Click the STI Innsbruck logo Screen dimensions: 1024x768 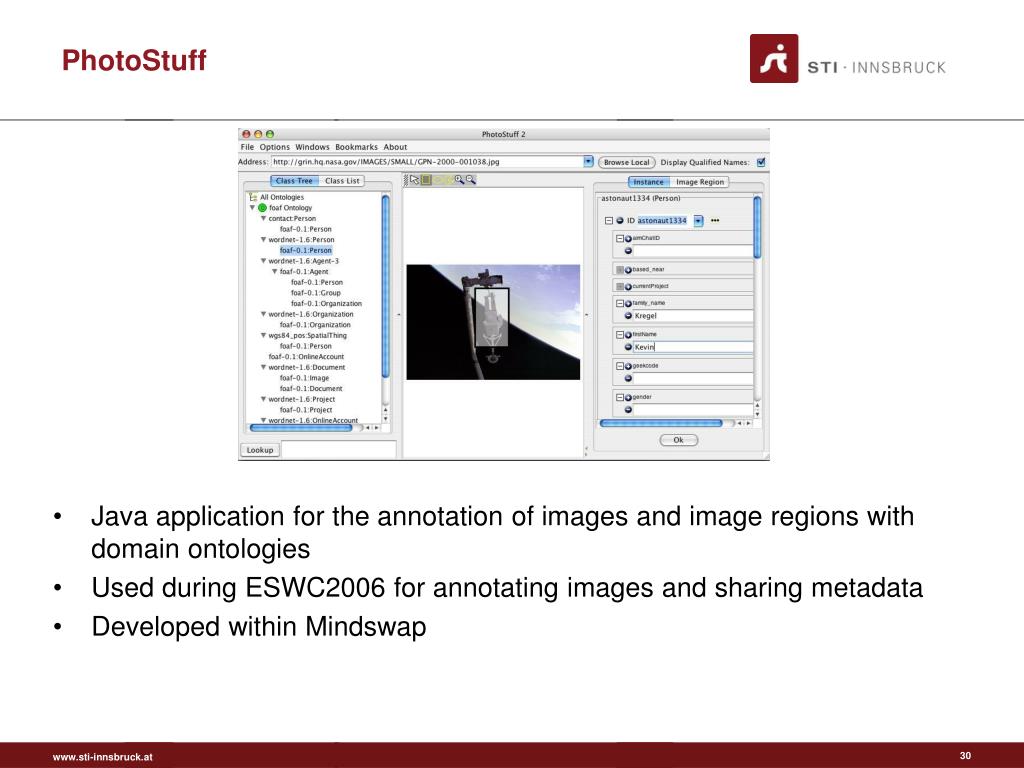coord(848,59)
